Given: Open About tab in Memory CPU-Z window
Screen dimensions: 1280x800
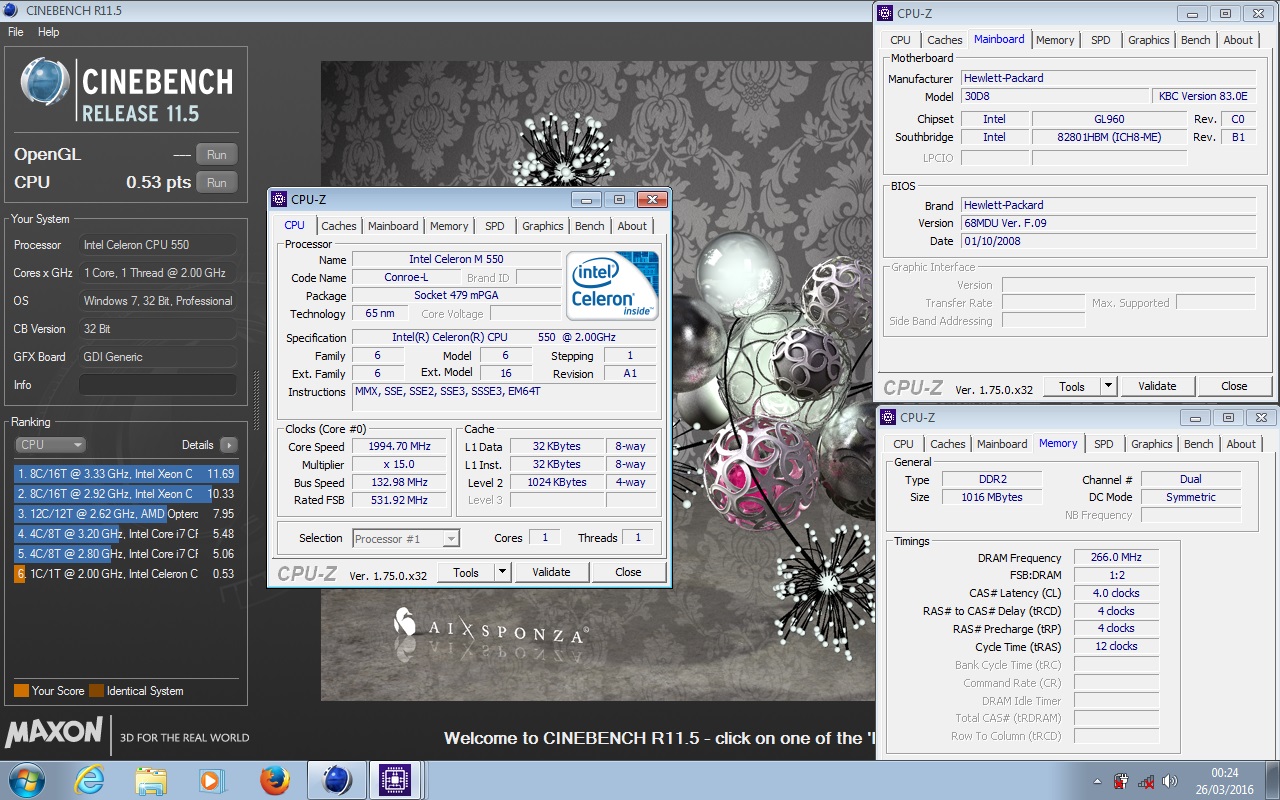Looking at the screenshot, I should pos(1241,444).
